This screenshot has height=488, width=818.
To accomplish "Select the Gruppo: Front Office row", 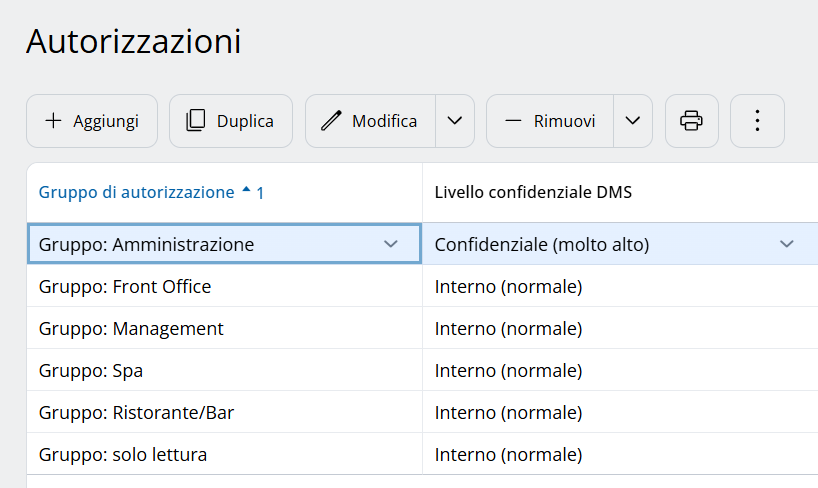I will (x=423, y=286).
